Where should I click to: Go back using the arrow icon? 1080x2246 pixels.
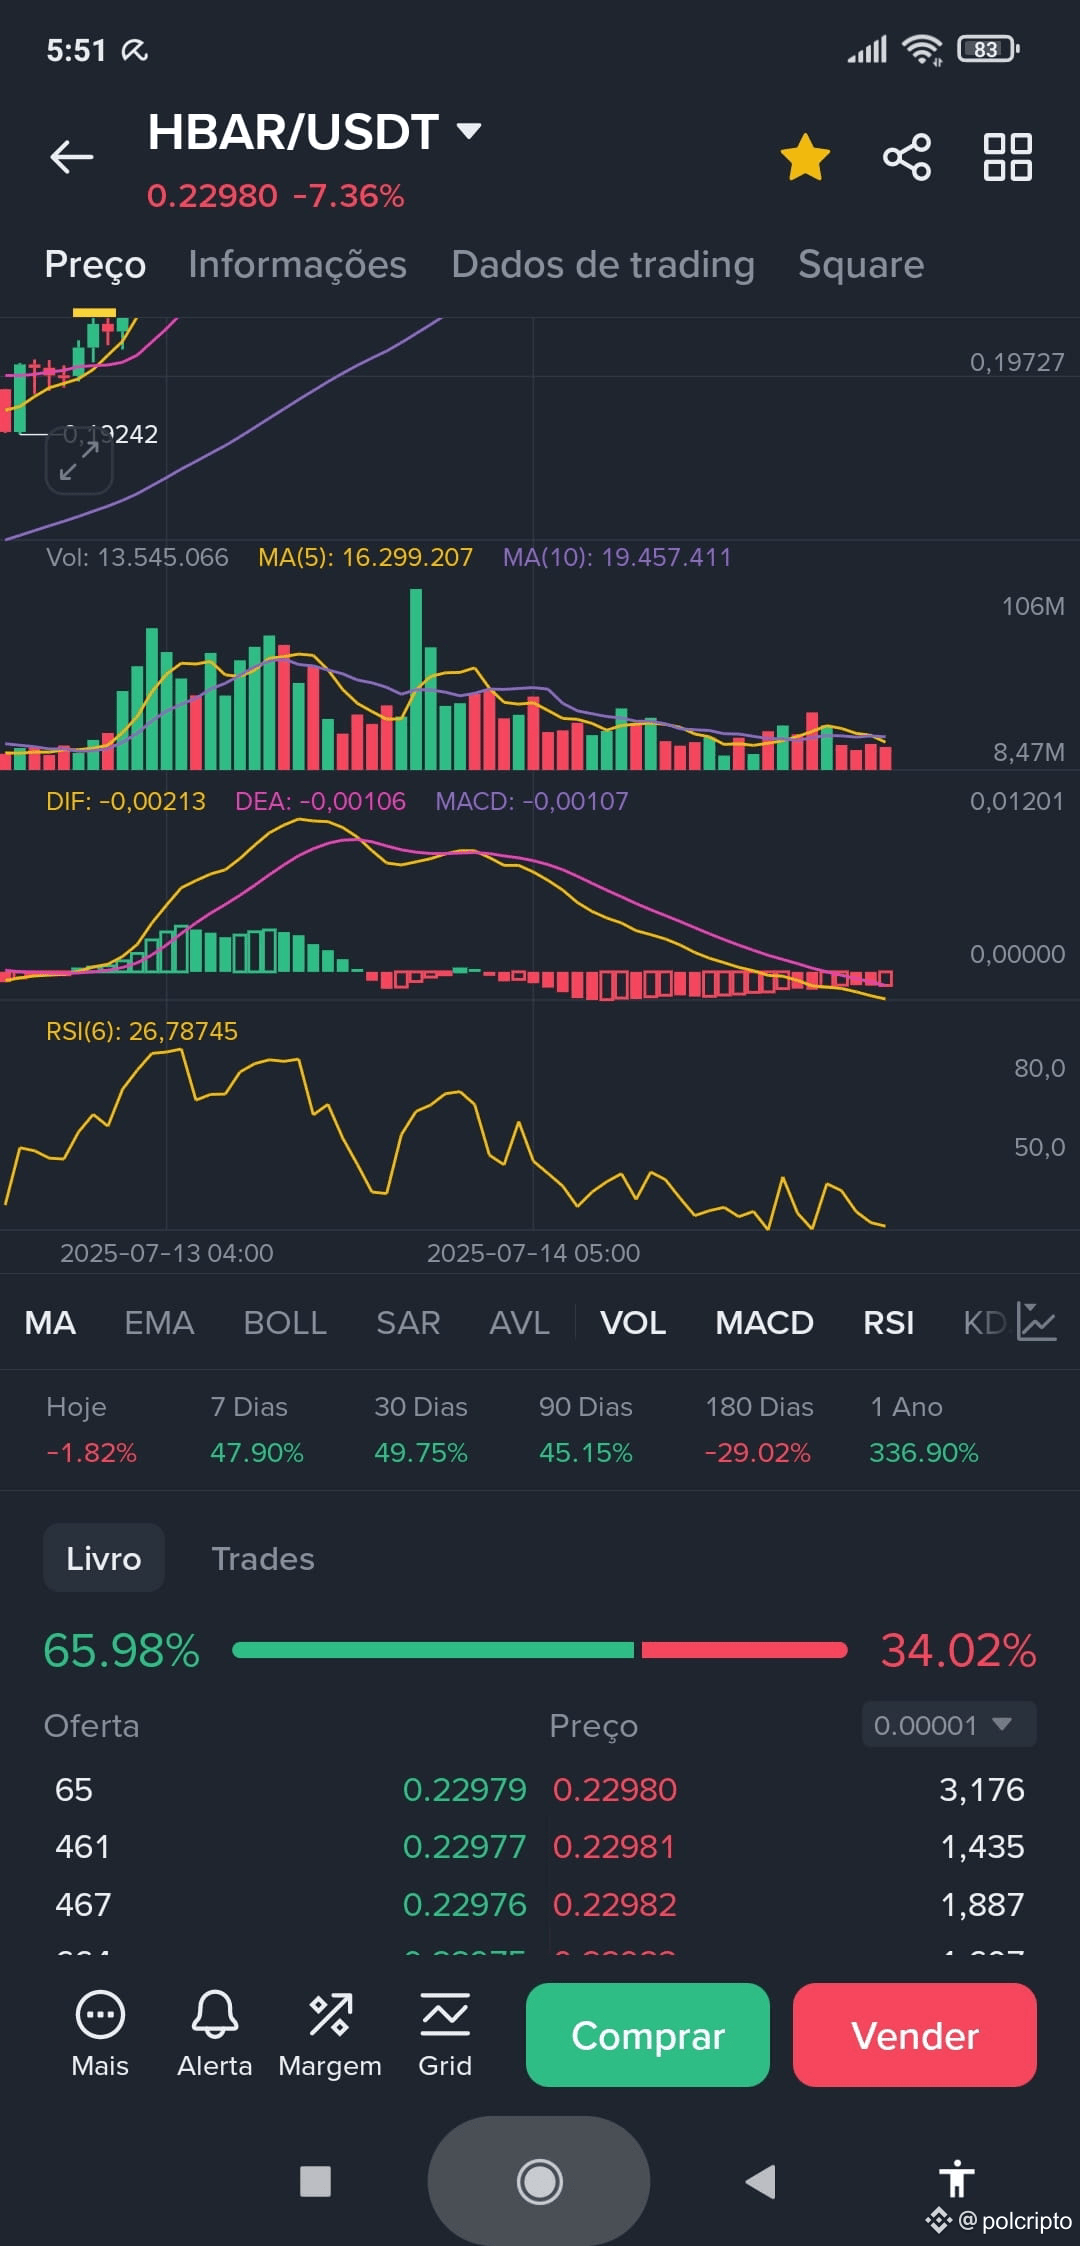tap(72, 157)
